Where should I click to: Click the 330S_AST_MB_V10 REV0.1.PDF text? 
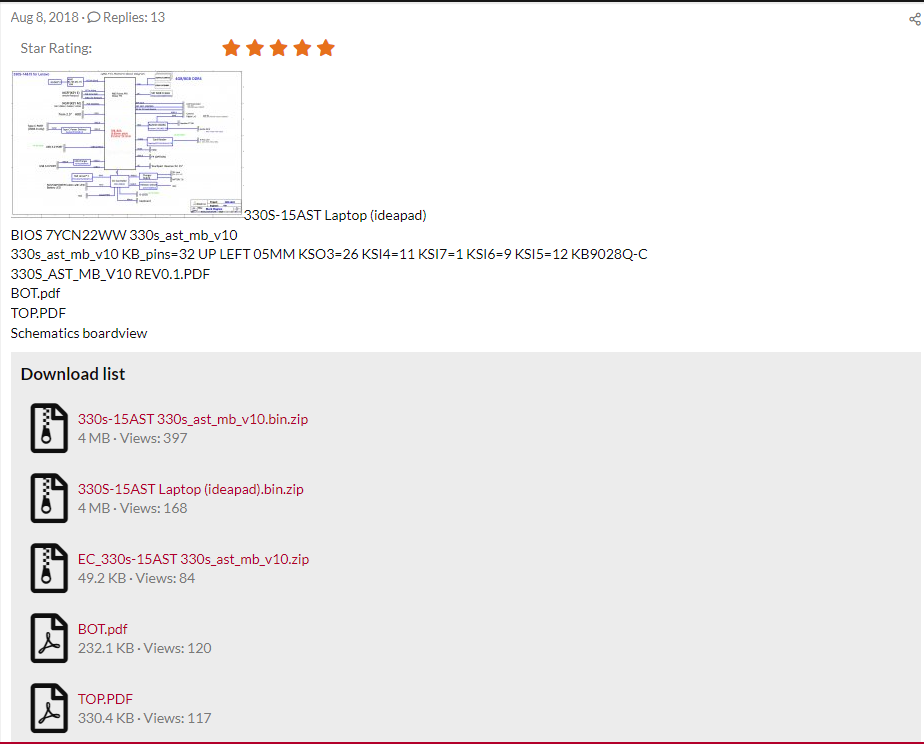coord(110,274)
